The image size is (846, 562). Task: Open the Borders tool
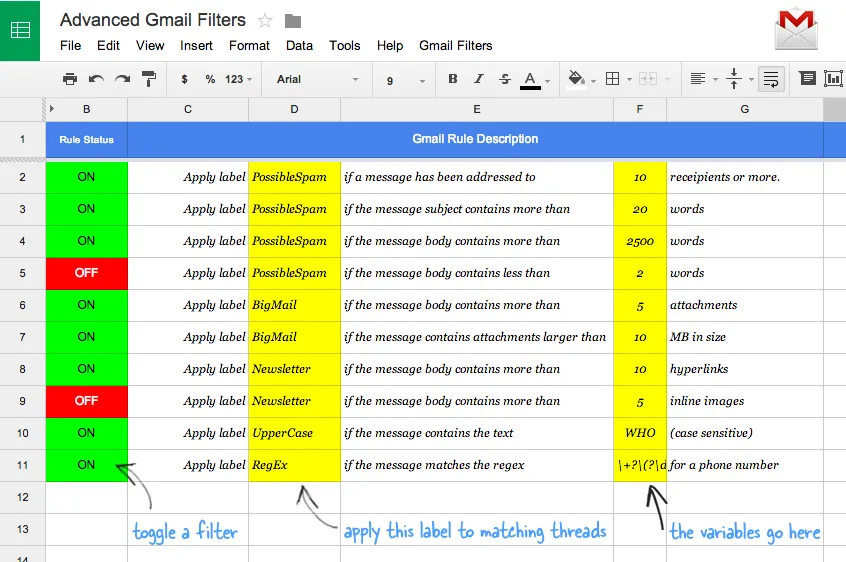pyautogui.click(x=612, y=79)
